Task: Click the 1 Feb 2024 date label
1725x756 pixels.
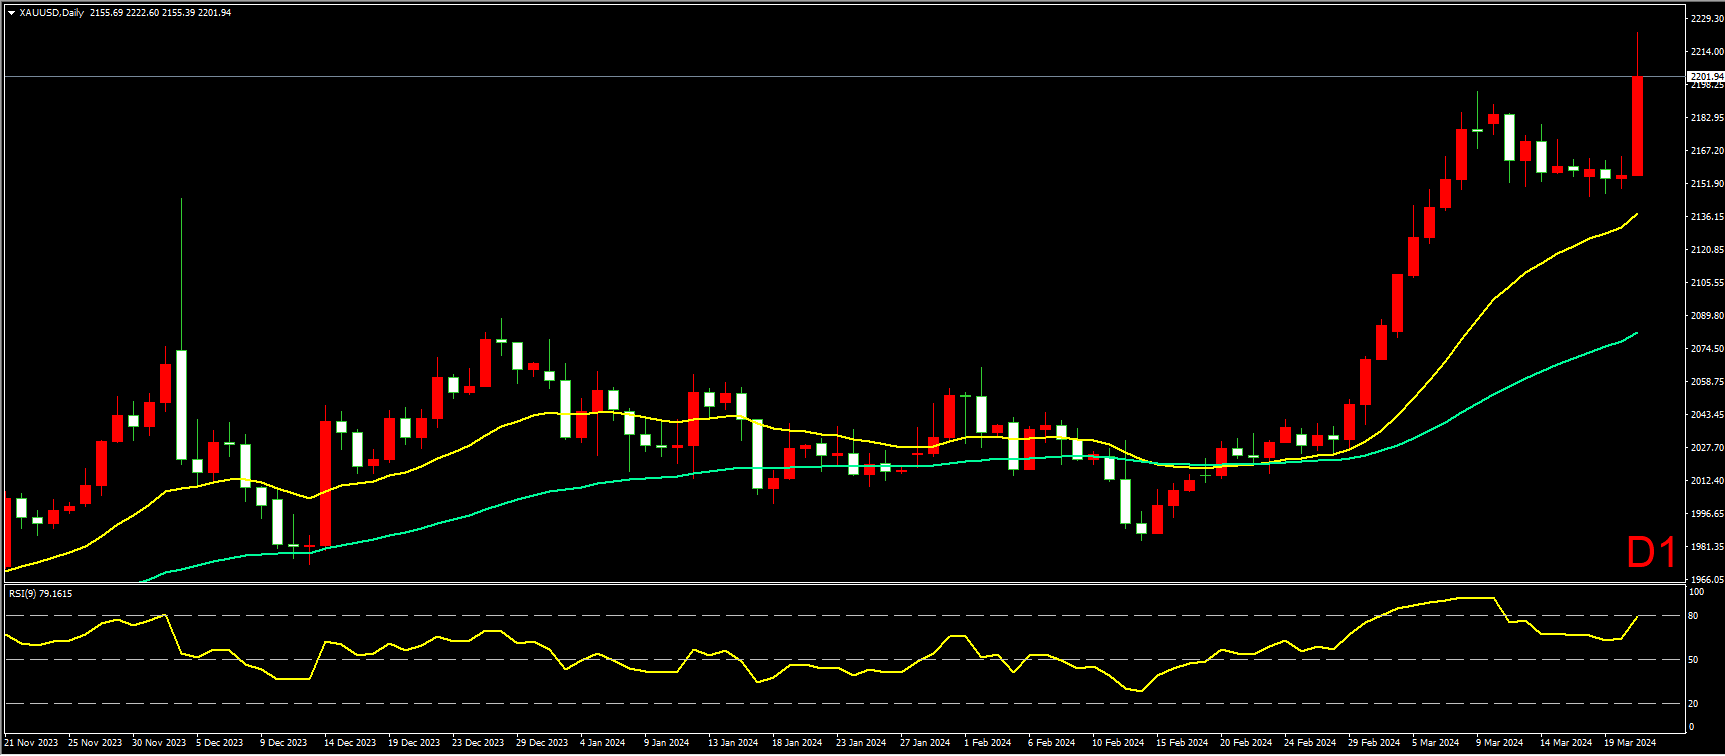Action: 988,743
